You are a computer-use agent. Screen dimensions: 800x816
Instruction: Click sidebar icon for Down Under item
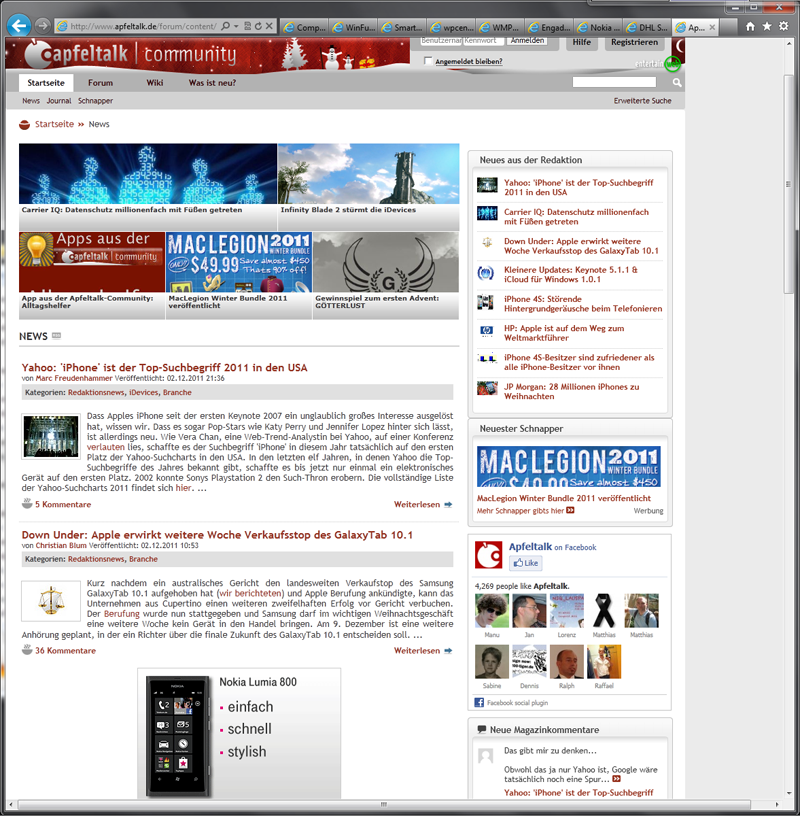tap(487, 243)
